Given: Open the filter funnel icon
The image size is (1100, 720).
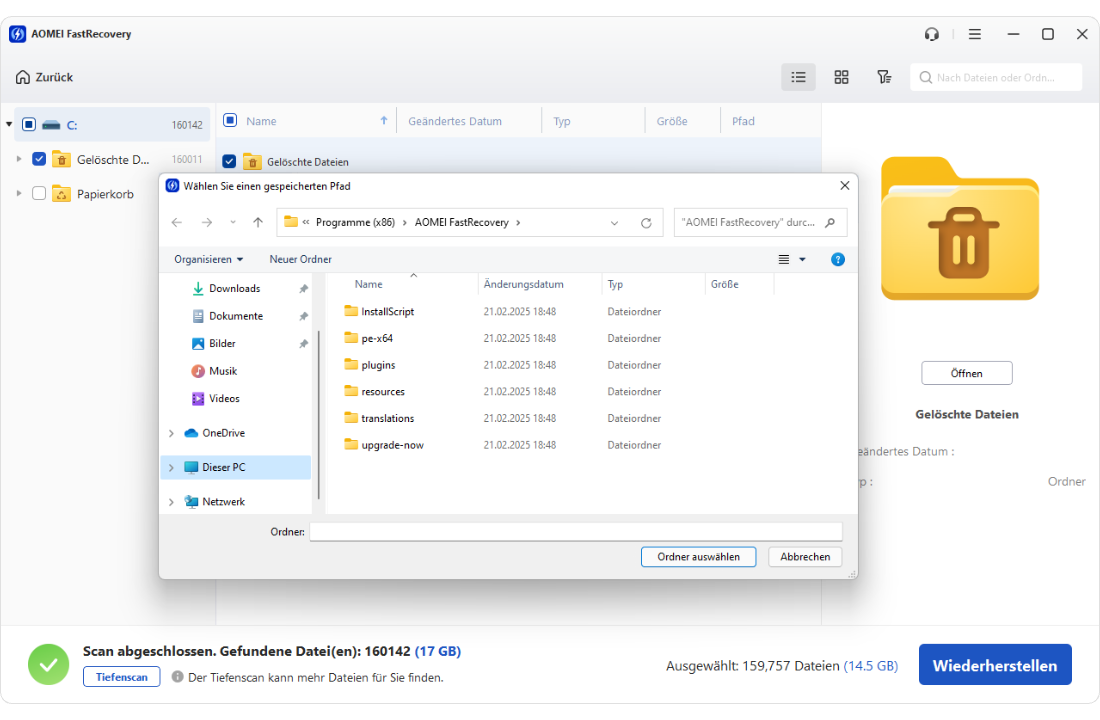Looking at the screenshot, I should (884, 77).
